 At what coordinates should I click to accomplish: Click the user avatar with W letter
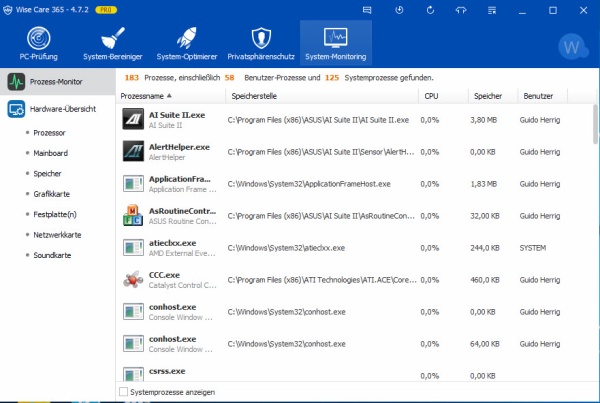coord(573,47)
